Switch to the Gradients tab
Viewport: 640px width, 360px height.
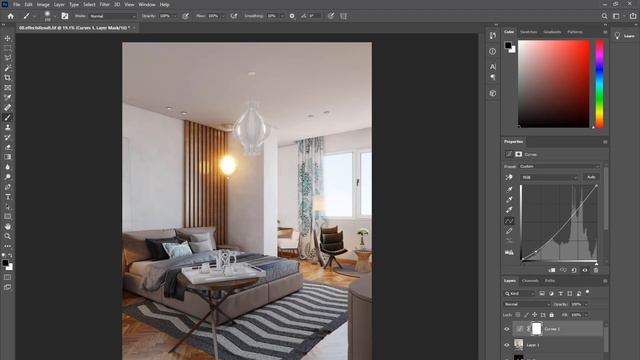[552, 32]
